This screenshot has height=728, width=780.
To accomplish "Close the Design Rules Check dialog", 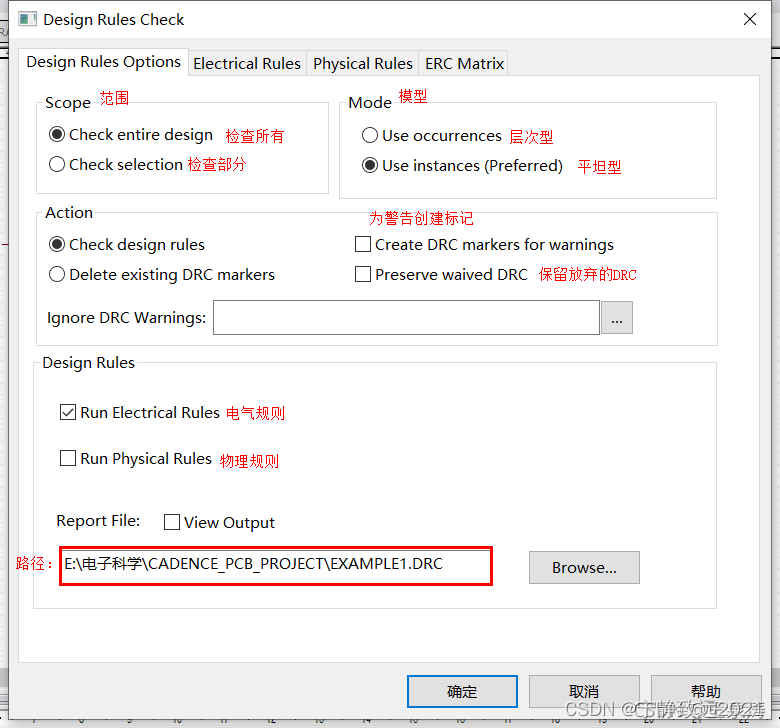I will (749, 19).
